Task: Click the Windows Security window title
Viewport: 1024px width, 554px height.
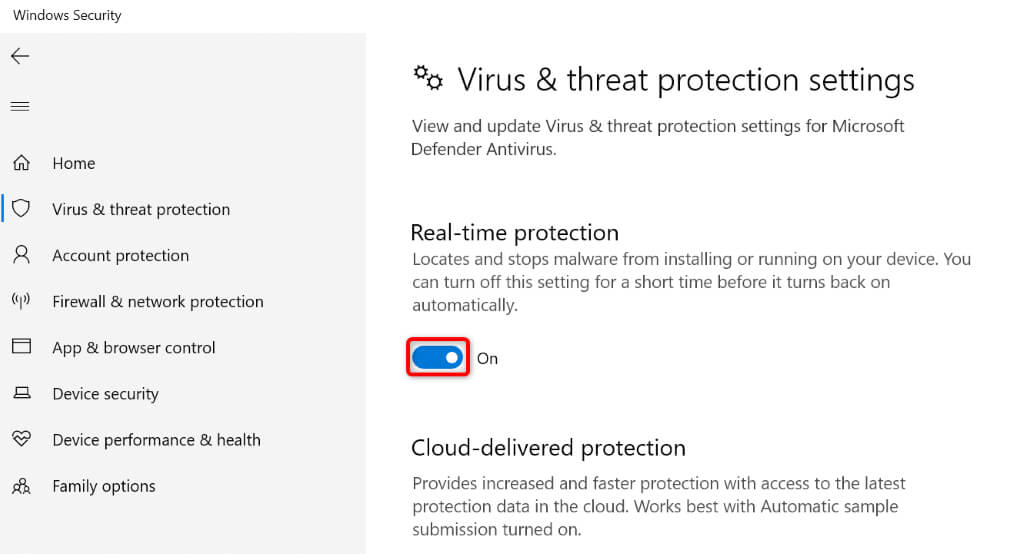Action: 67,16
